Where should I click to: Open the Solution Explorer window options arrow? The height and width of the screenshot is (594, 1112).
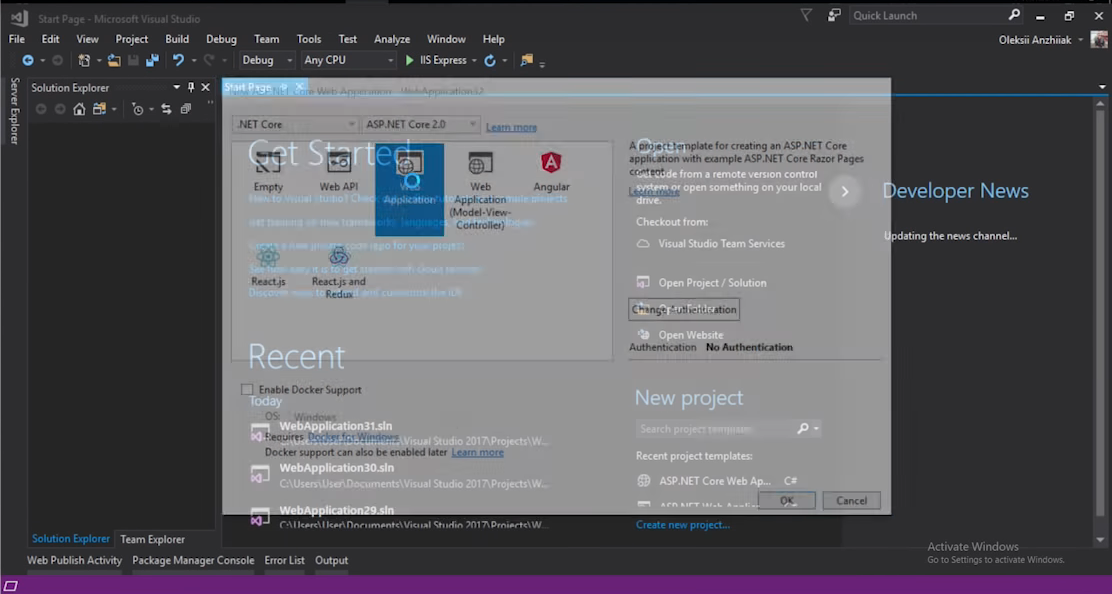point(176,87)
